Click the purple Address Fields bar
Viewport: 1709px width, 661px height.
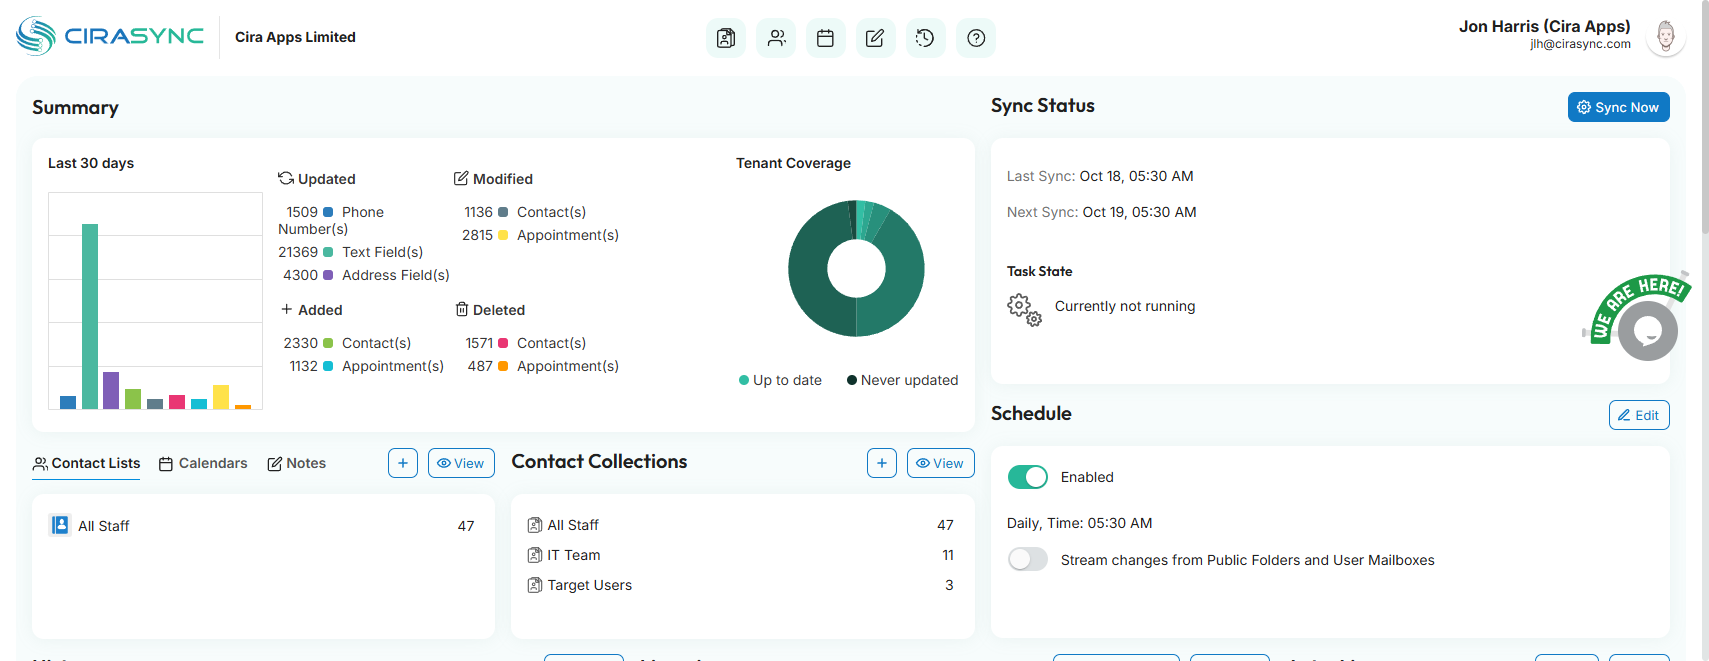[x=111, y=390]
